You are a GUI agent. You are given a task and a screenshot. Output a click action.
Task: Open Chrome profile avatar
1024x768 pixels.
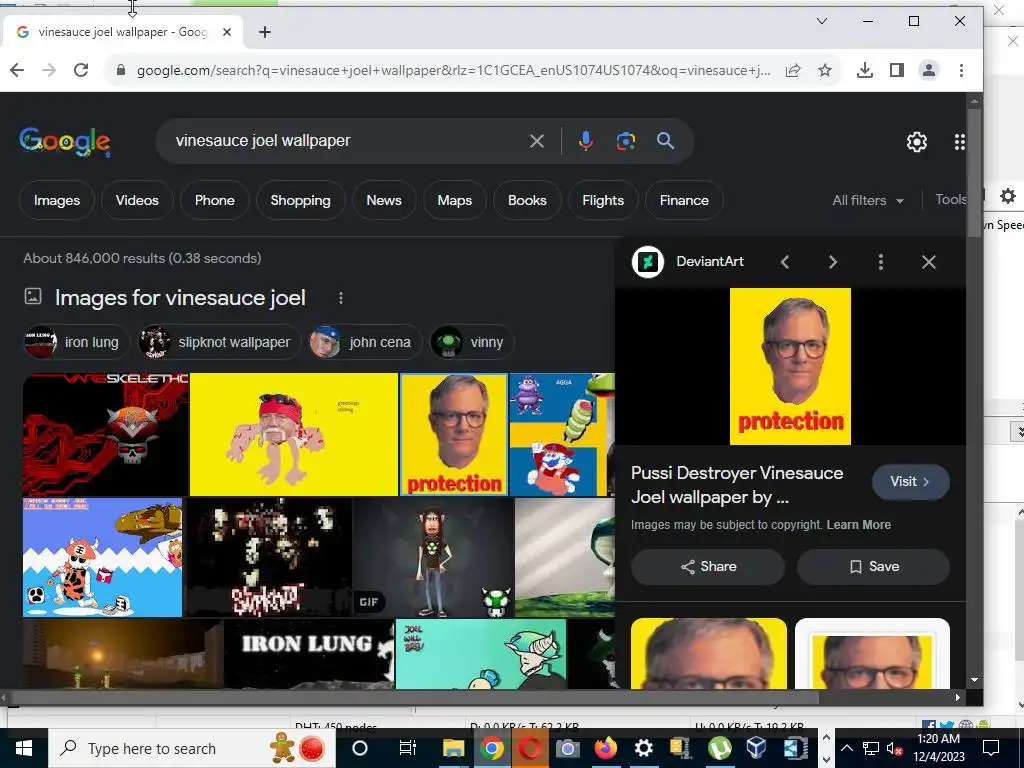929,70
